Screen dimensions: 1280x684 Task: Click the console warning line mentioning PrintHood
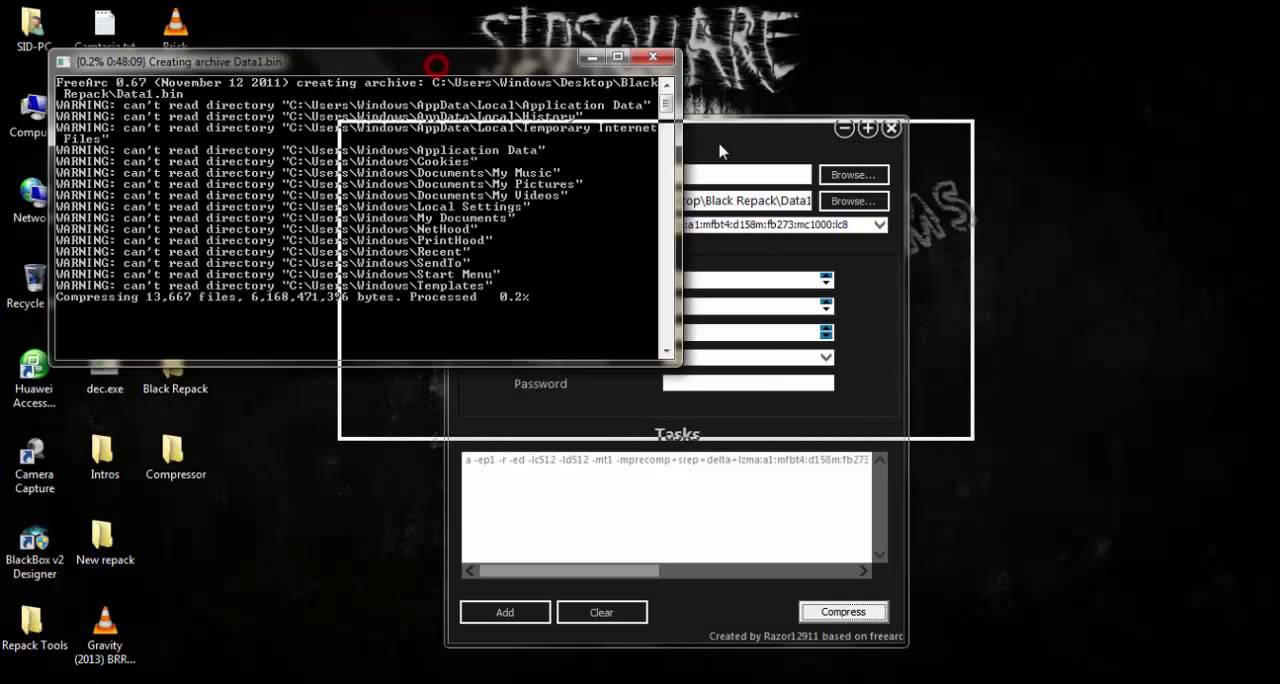click(x=274, y=241)
